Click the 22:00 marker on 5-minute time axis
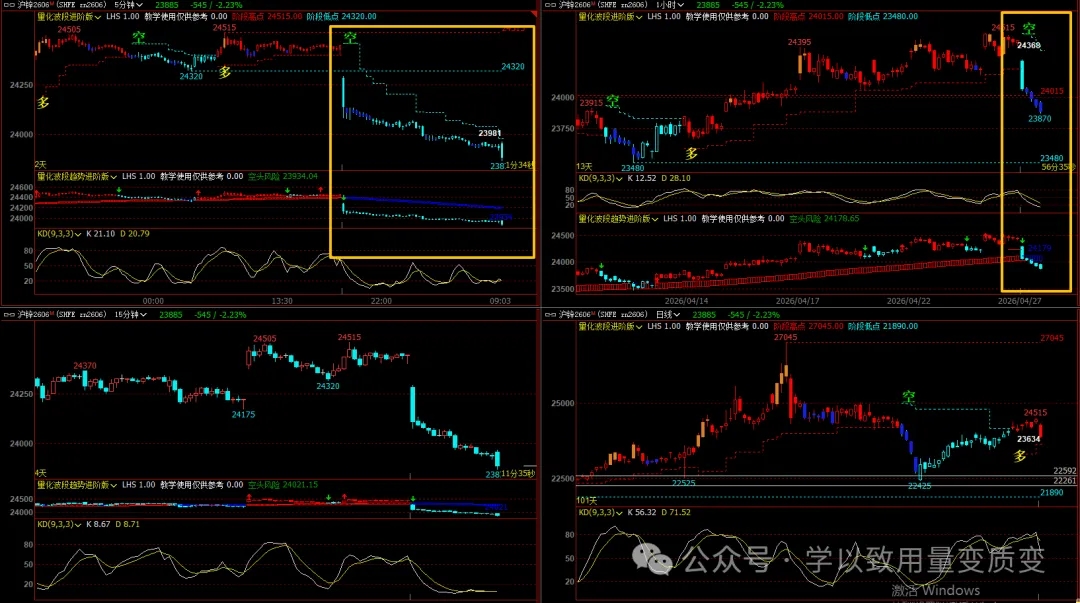 pyautogui.click(x=380, y=300)
